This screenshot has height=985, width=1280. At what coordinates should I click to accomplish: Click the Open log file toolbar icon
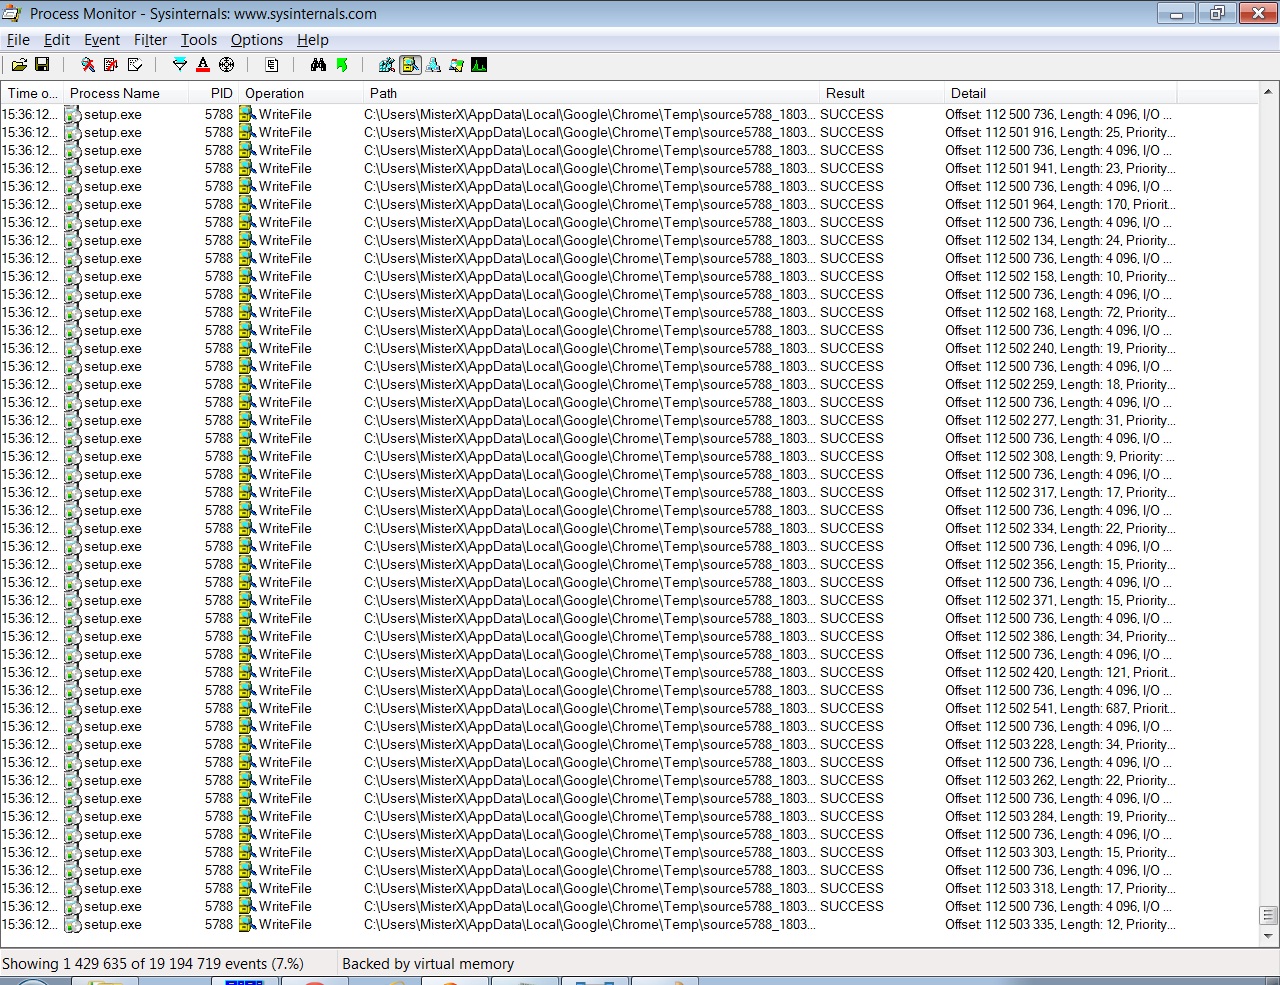19,65
